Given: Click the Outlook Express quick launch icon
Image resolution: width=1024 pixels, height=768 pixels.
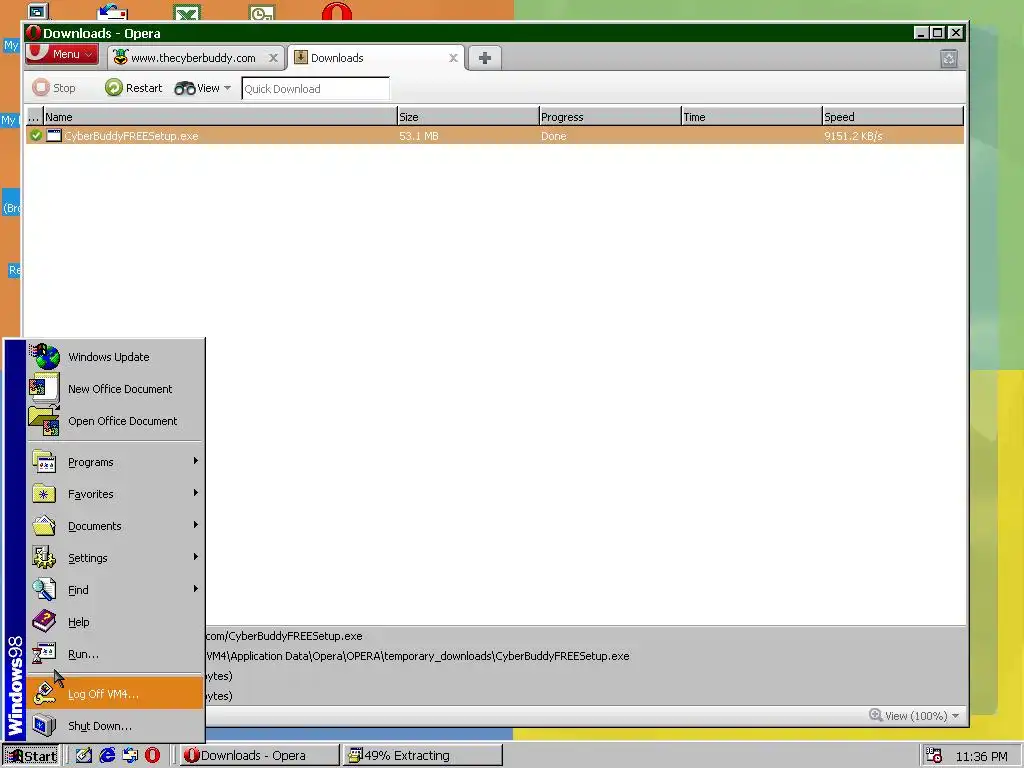Looking at the screenshot, I should [x=130, y=756].
